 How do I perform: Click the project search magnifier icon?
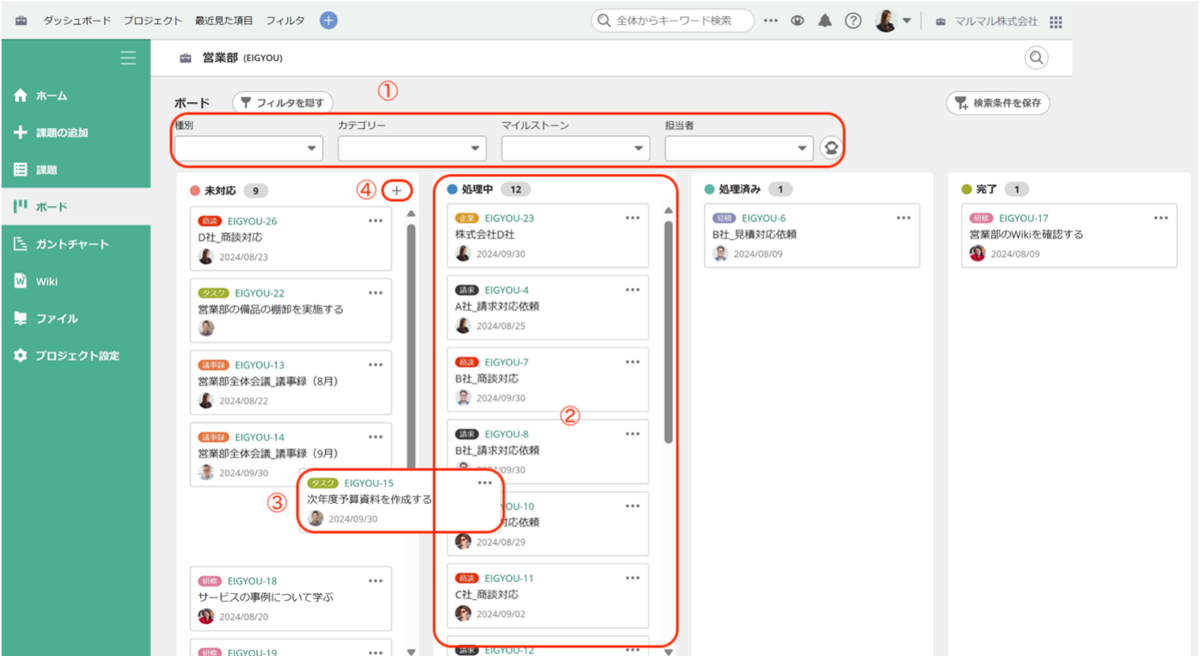(1036, 58)
